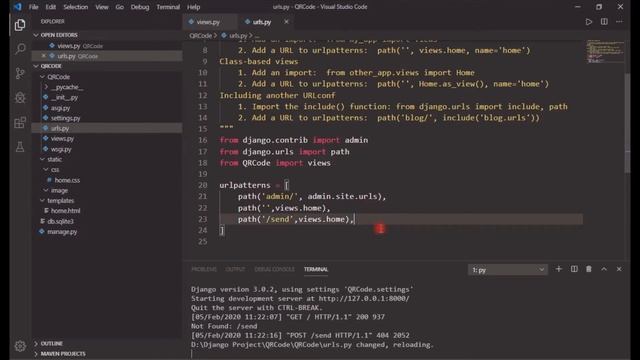
Task: Open the Manage gear at the activity bar bottom
Action: click(20, 346)
